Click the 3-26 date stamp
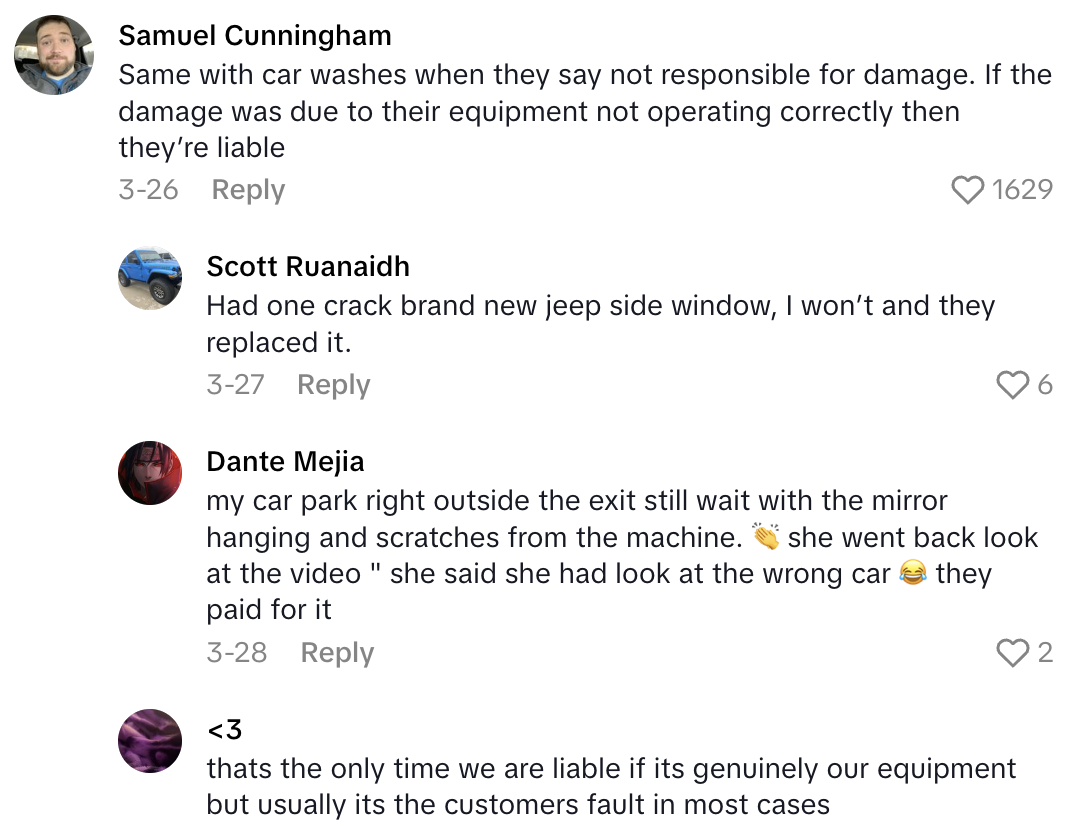1088x832 pixels. click(148, 190)
